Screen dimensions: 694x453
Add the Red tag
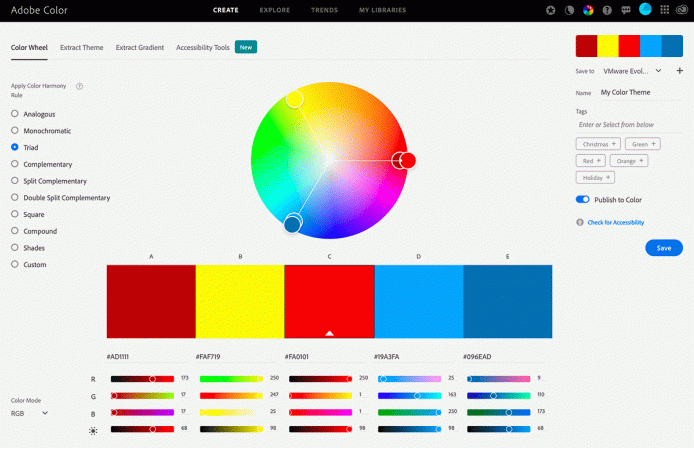pyautogui.click(x=591, y=161)
